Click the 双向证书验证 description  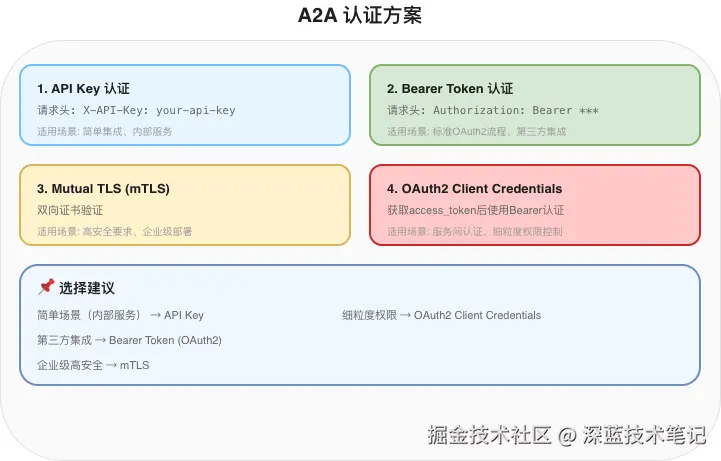click(70, 210)
